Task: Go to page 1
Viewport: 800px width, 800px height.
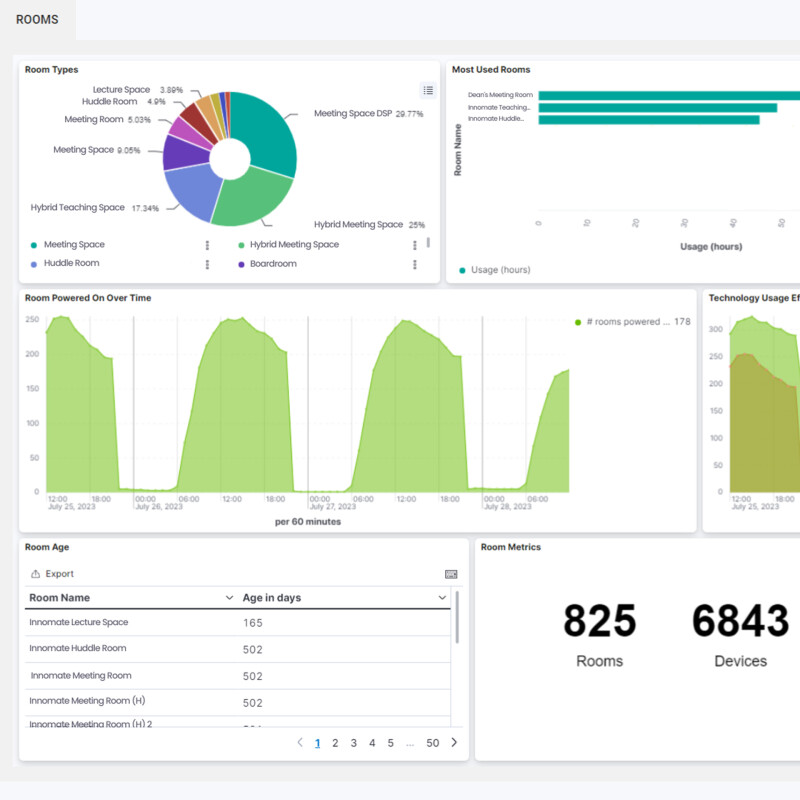Action: tap(317, 743)
